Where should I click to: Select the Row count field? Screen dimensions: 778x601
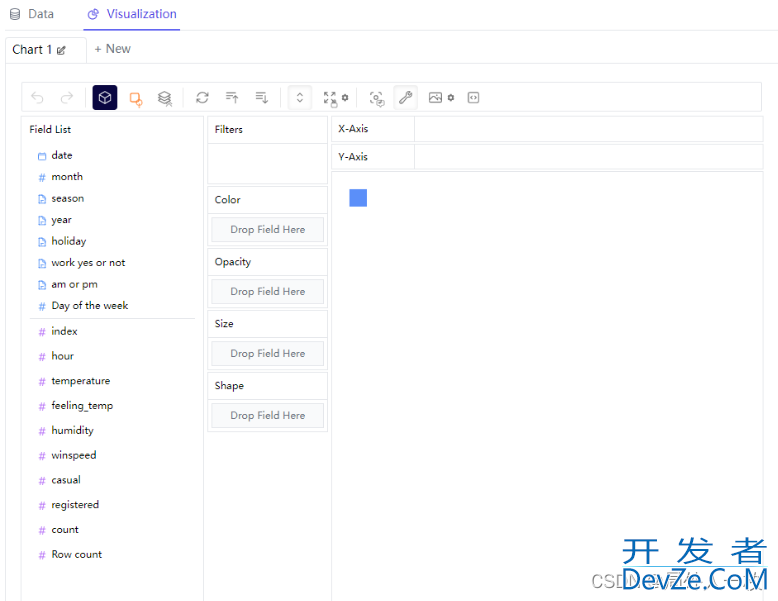click(77, 554)
